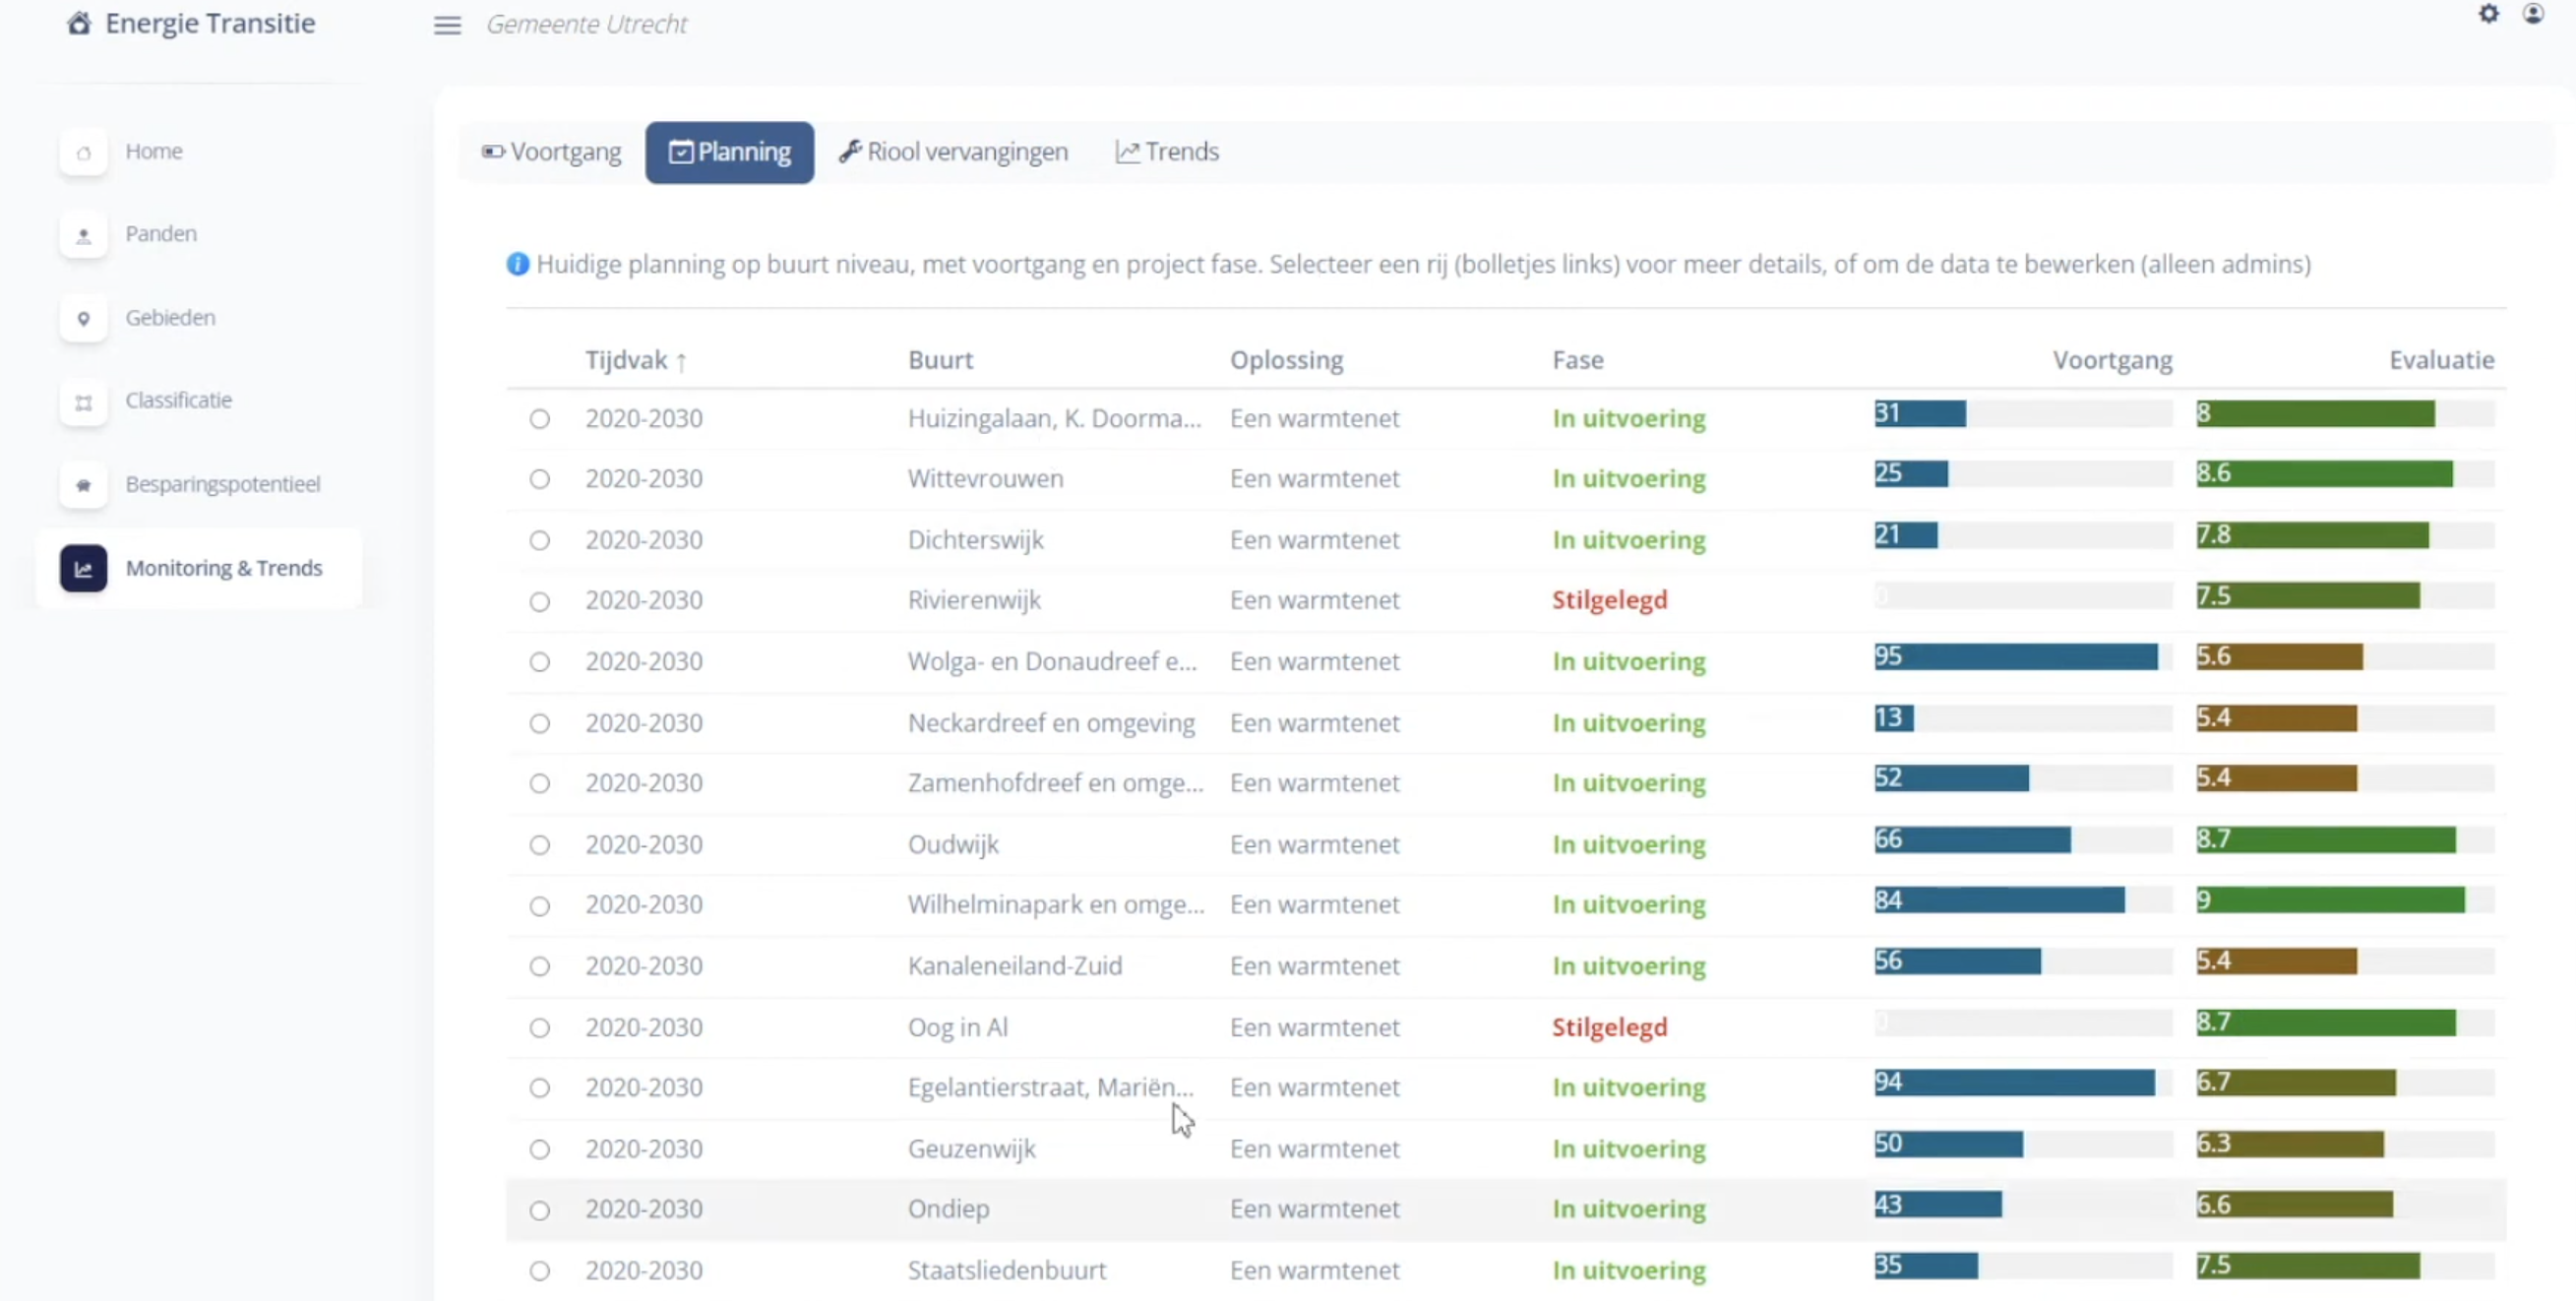This screenshot has width=2576, height=1301.
Task: Click the user account icon
Action: coord(2533,14)
